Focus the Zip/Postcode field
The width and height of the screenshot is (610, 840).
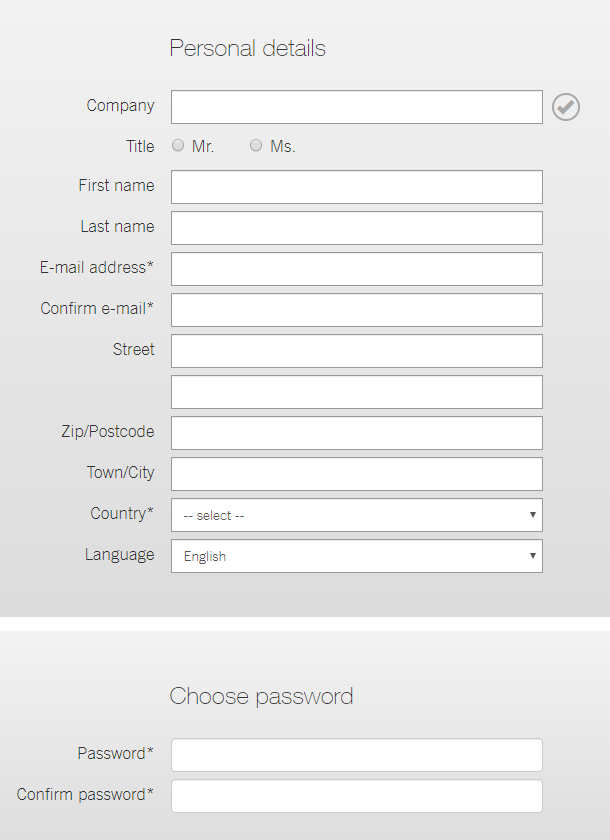tap(356, 433)
